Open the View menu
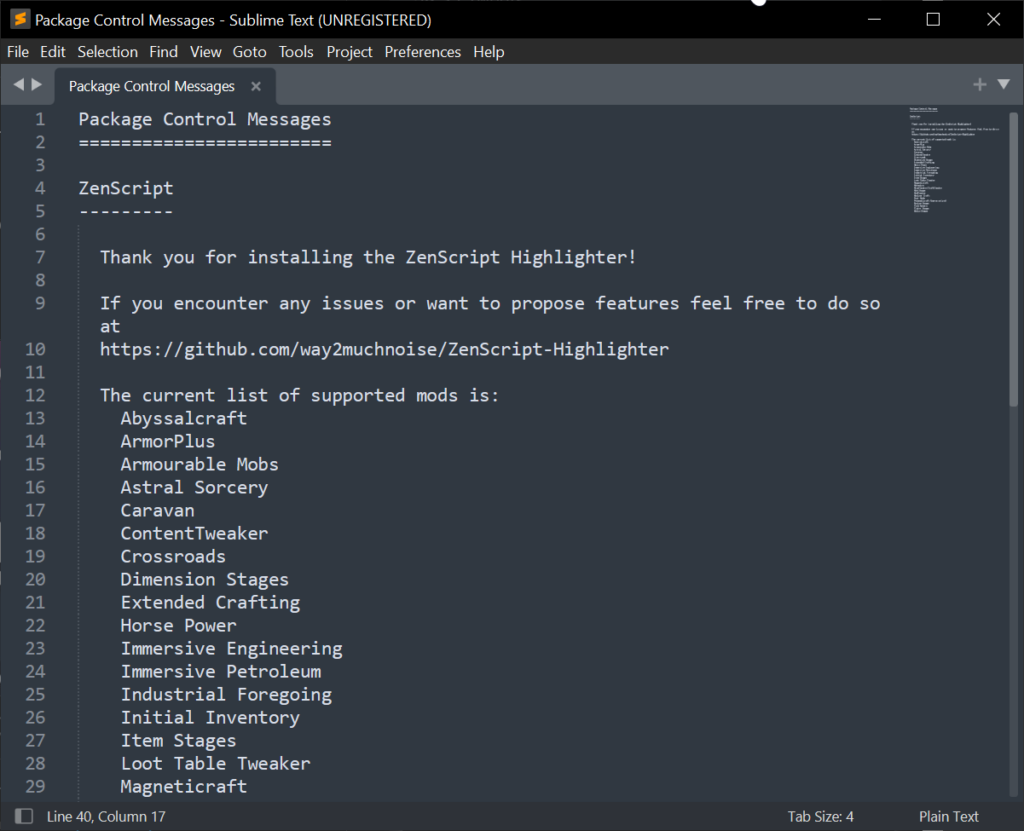 [x=205, y=52]
